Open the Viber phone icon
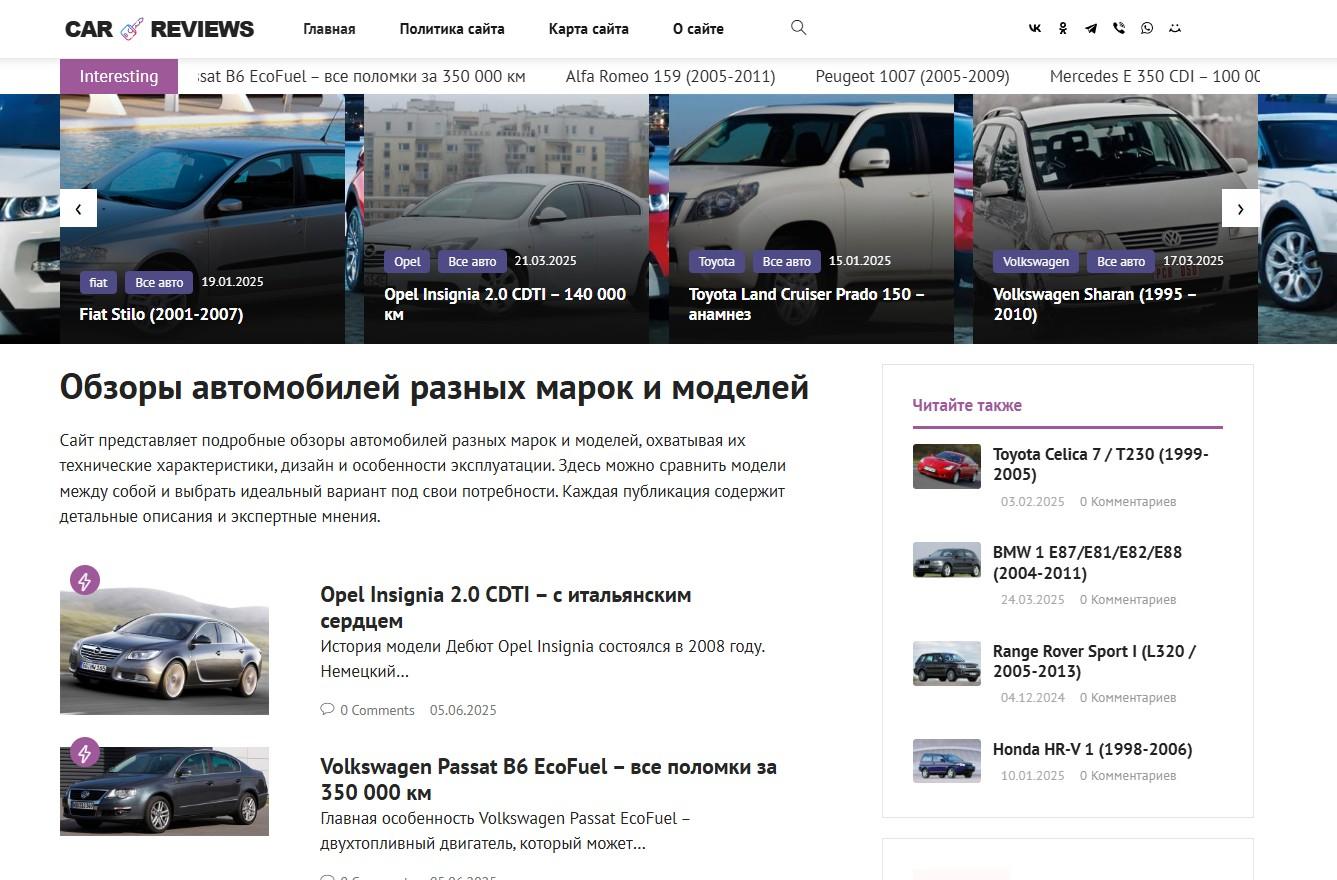Viewport: 1337px width, 880px height. pyautogui.click(x=1119, y=28)
